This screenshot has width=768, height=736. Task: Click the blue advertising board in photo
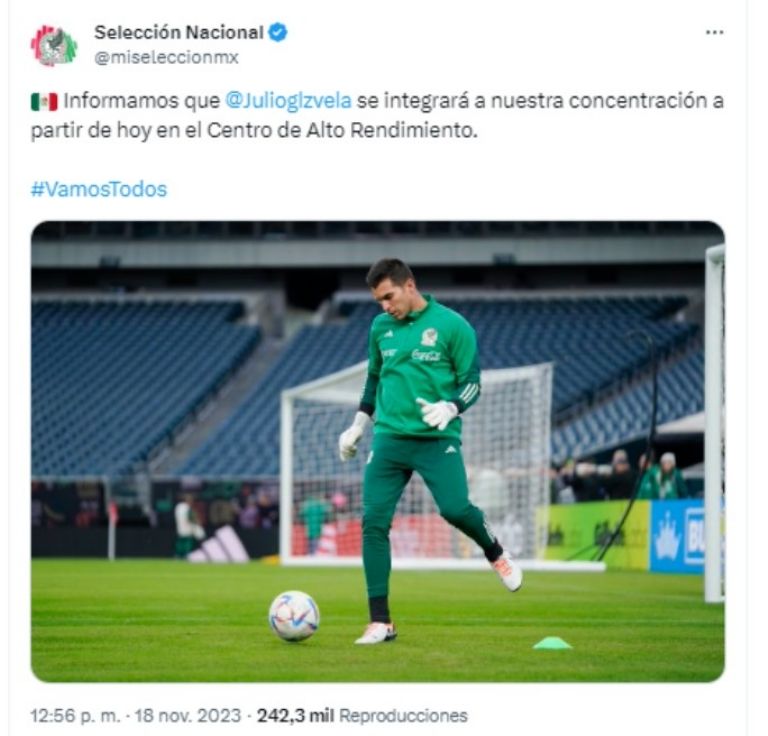677,536
